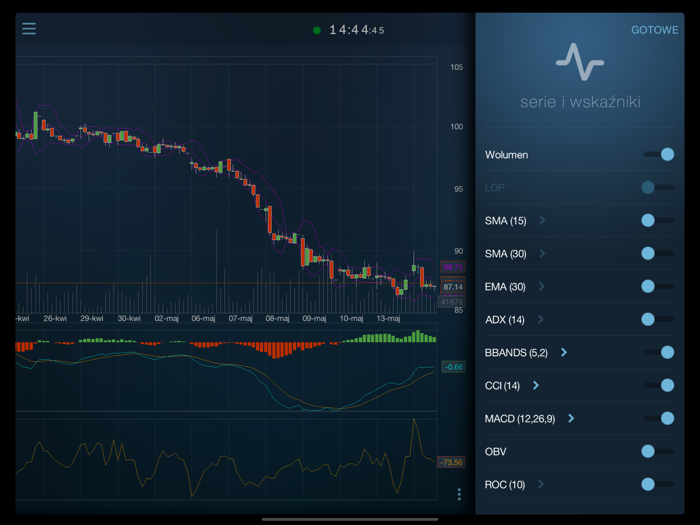Open SMA (30) parameters chevron
This screenshot has height=525, width=700.
coord(542,253)
